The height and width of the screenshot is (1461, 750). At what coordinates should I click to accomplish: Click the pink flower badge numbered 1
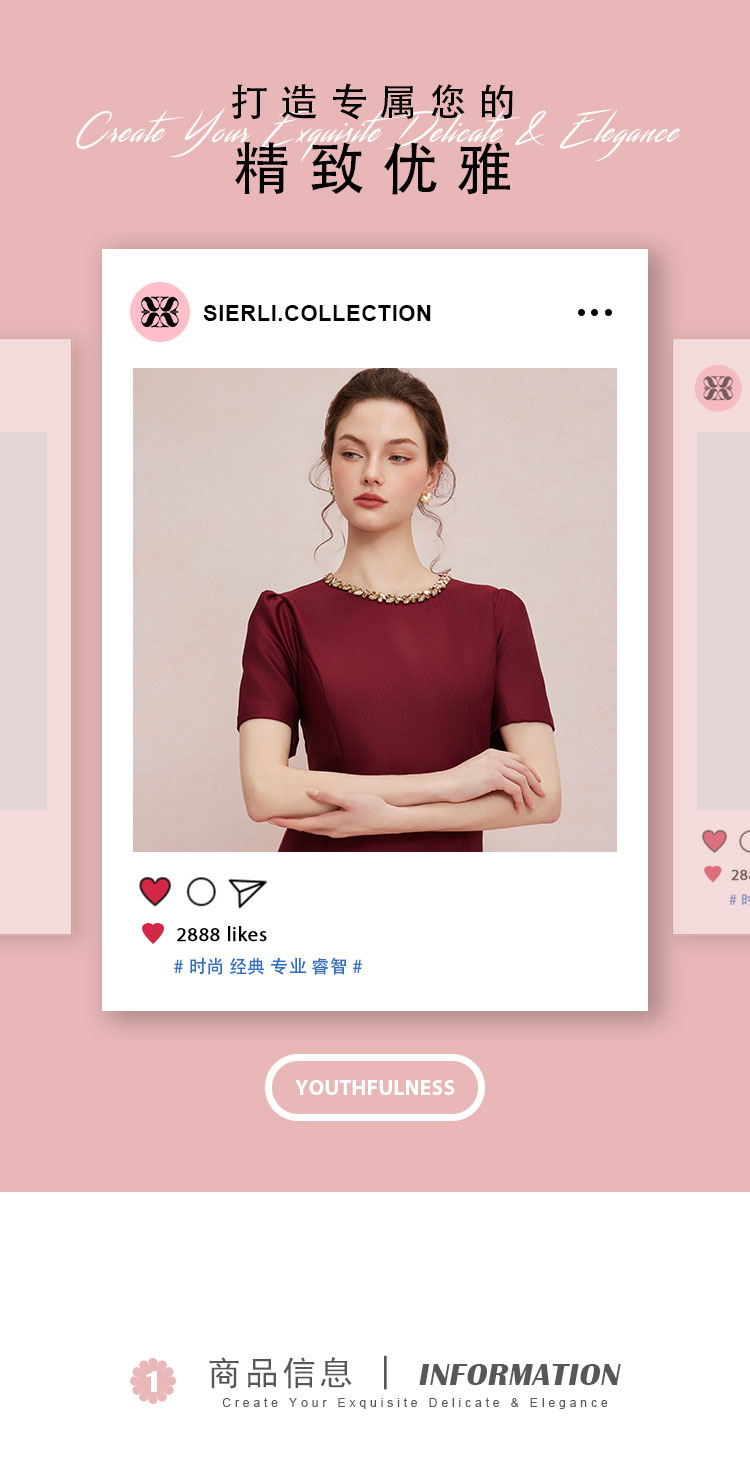tap(153, 1381)
